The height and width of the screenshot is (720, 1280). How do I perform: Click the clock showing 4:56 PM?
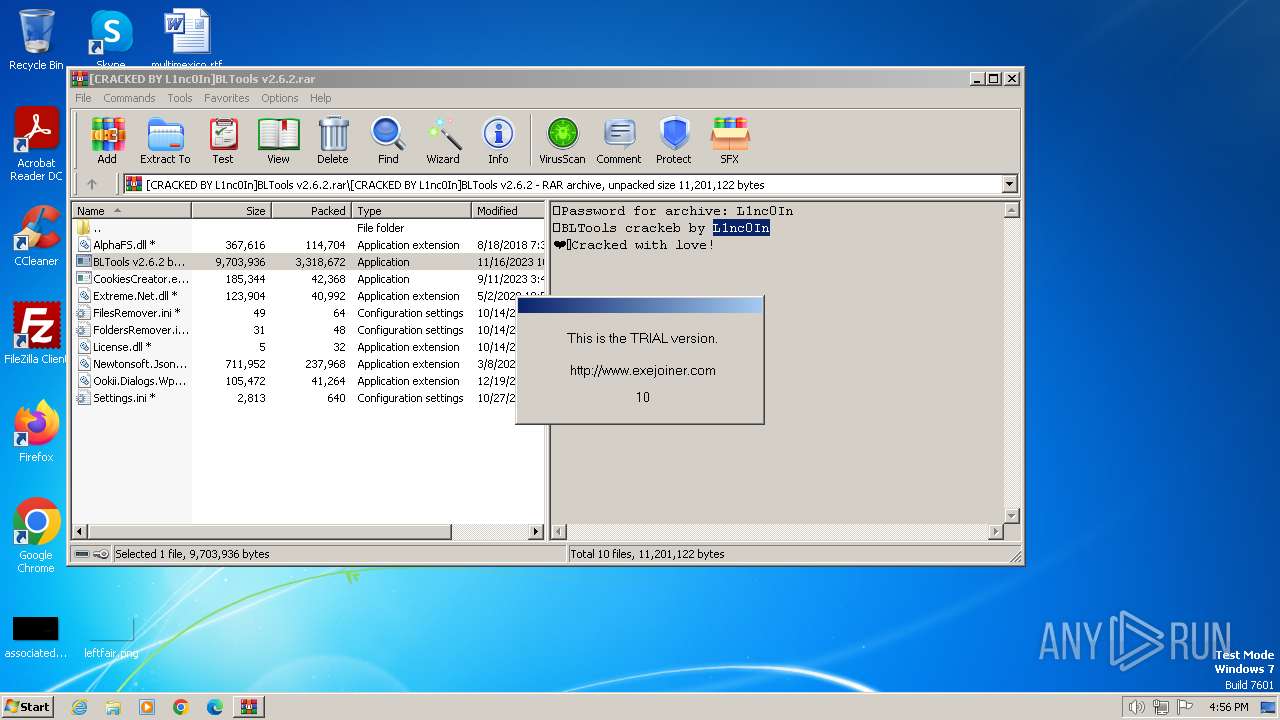coord(1228,707)
